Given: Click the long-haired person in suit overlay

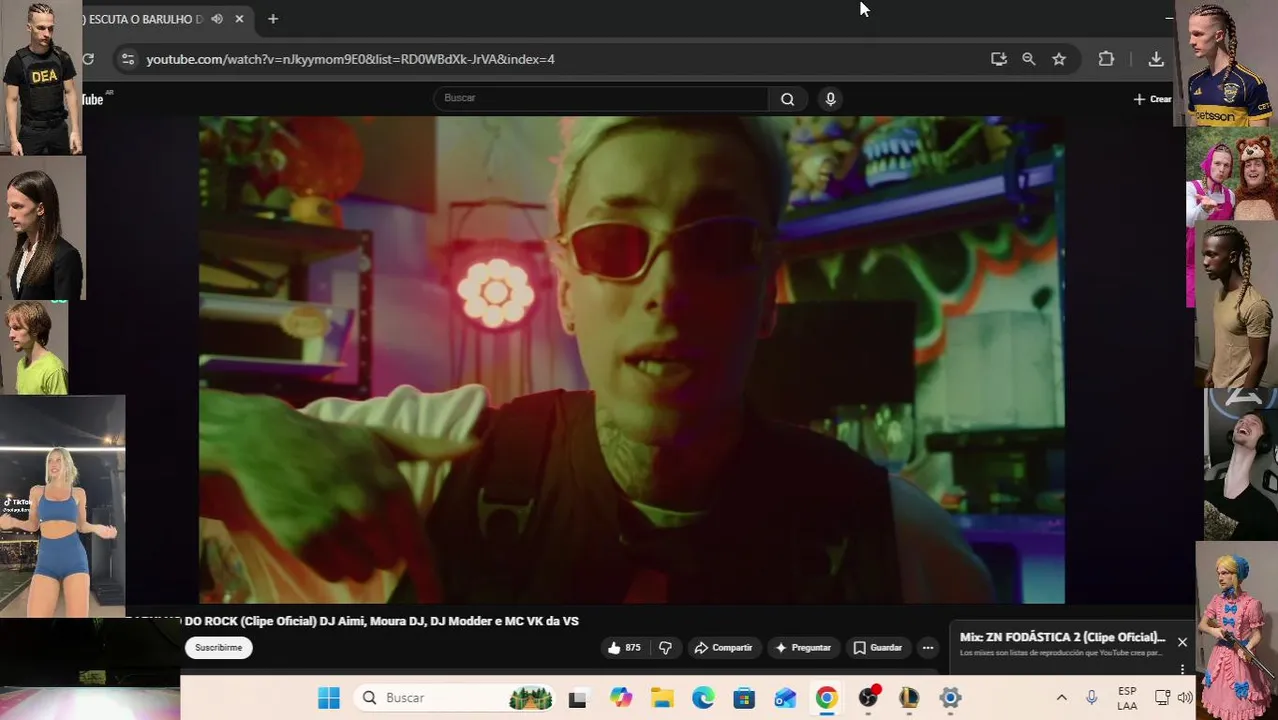Looking at the screenshot, I should pyautogui.click(x=43, y=229).
